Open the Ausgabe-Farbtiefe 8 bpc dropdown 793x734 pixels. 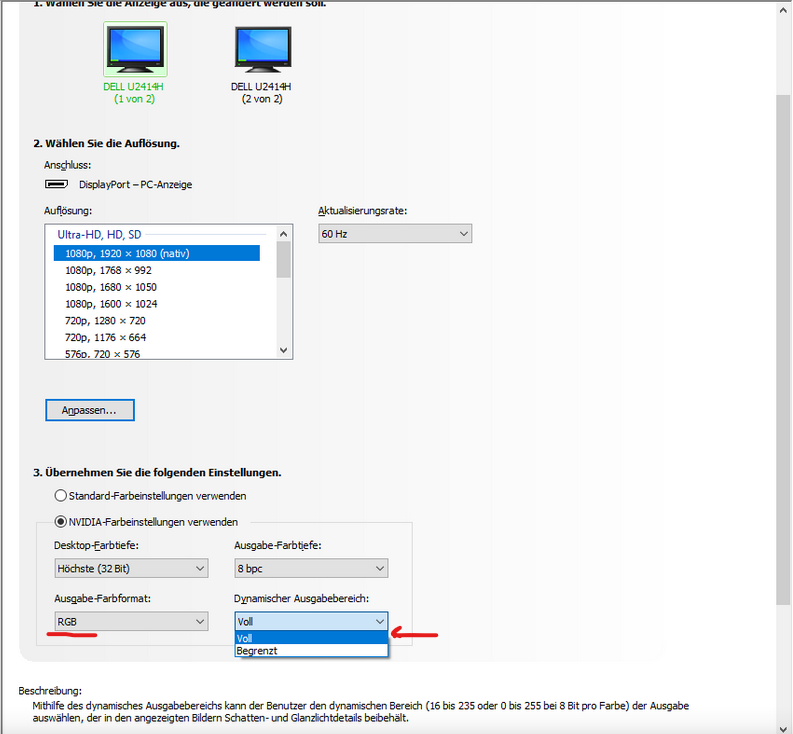click(x=311, y=569)
